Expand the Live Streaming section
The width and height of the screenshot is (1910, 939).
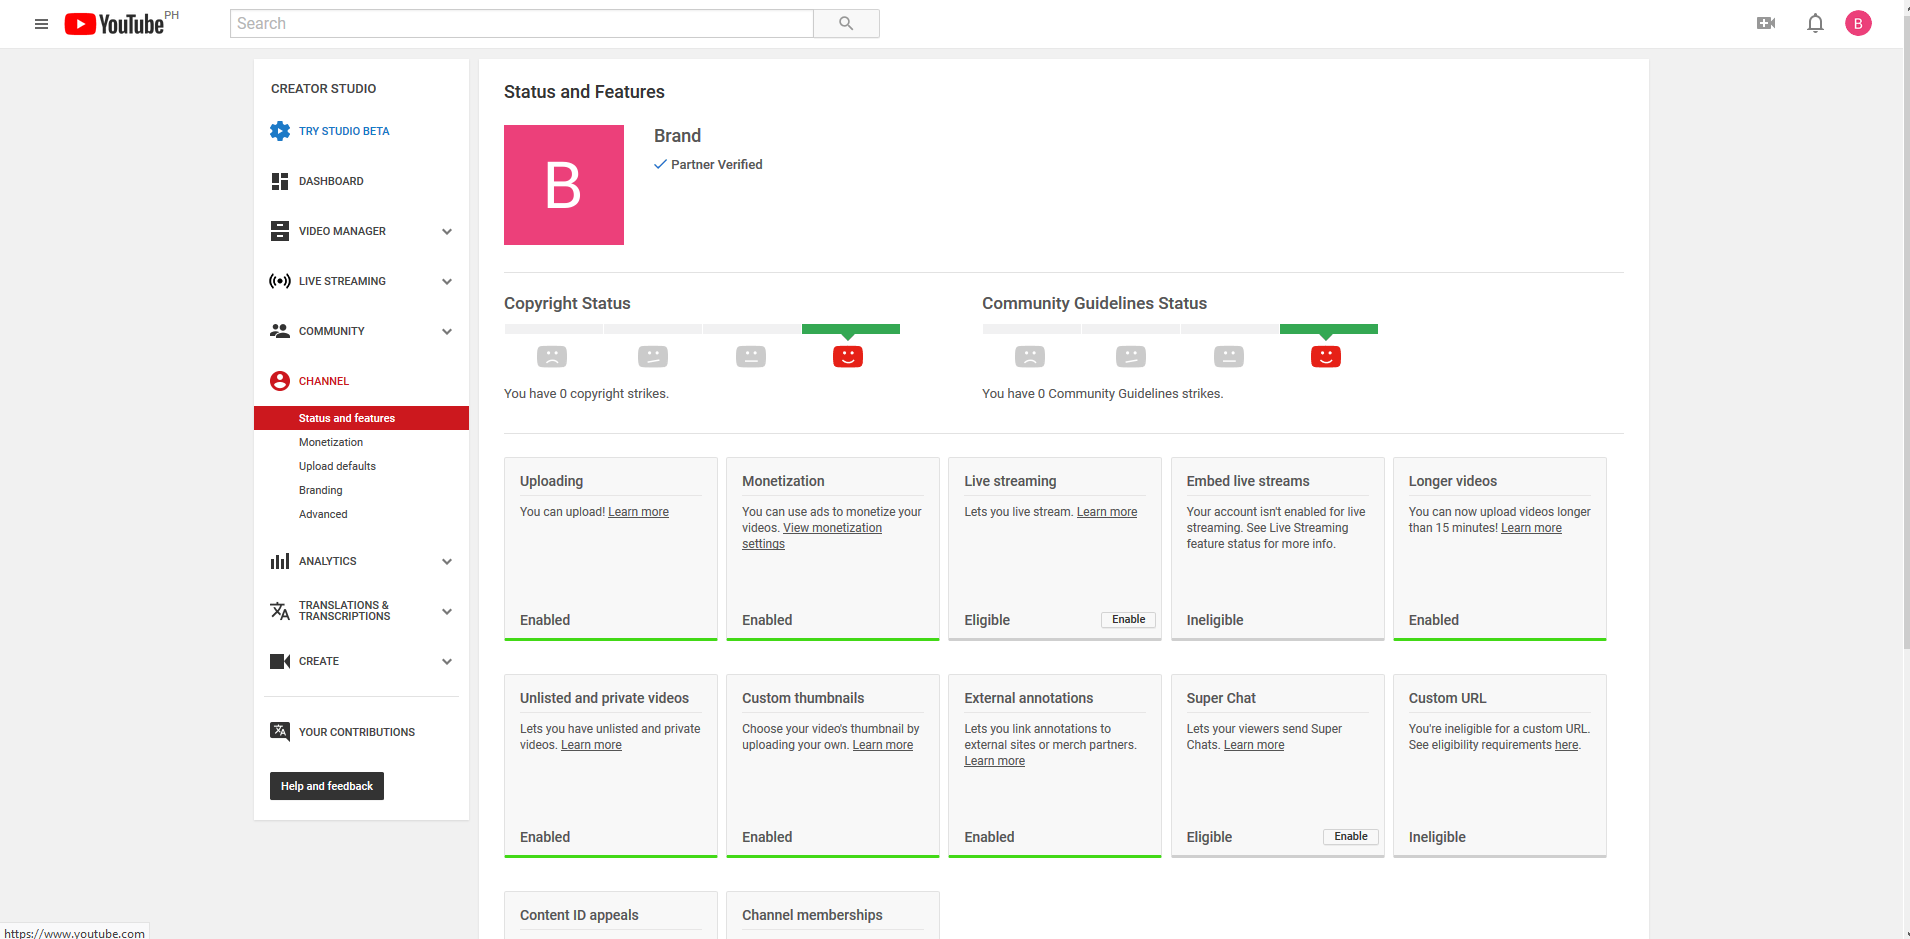coord(447,281)
